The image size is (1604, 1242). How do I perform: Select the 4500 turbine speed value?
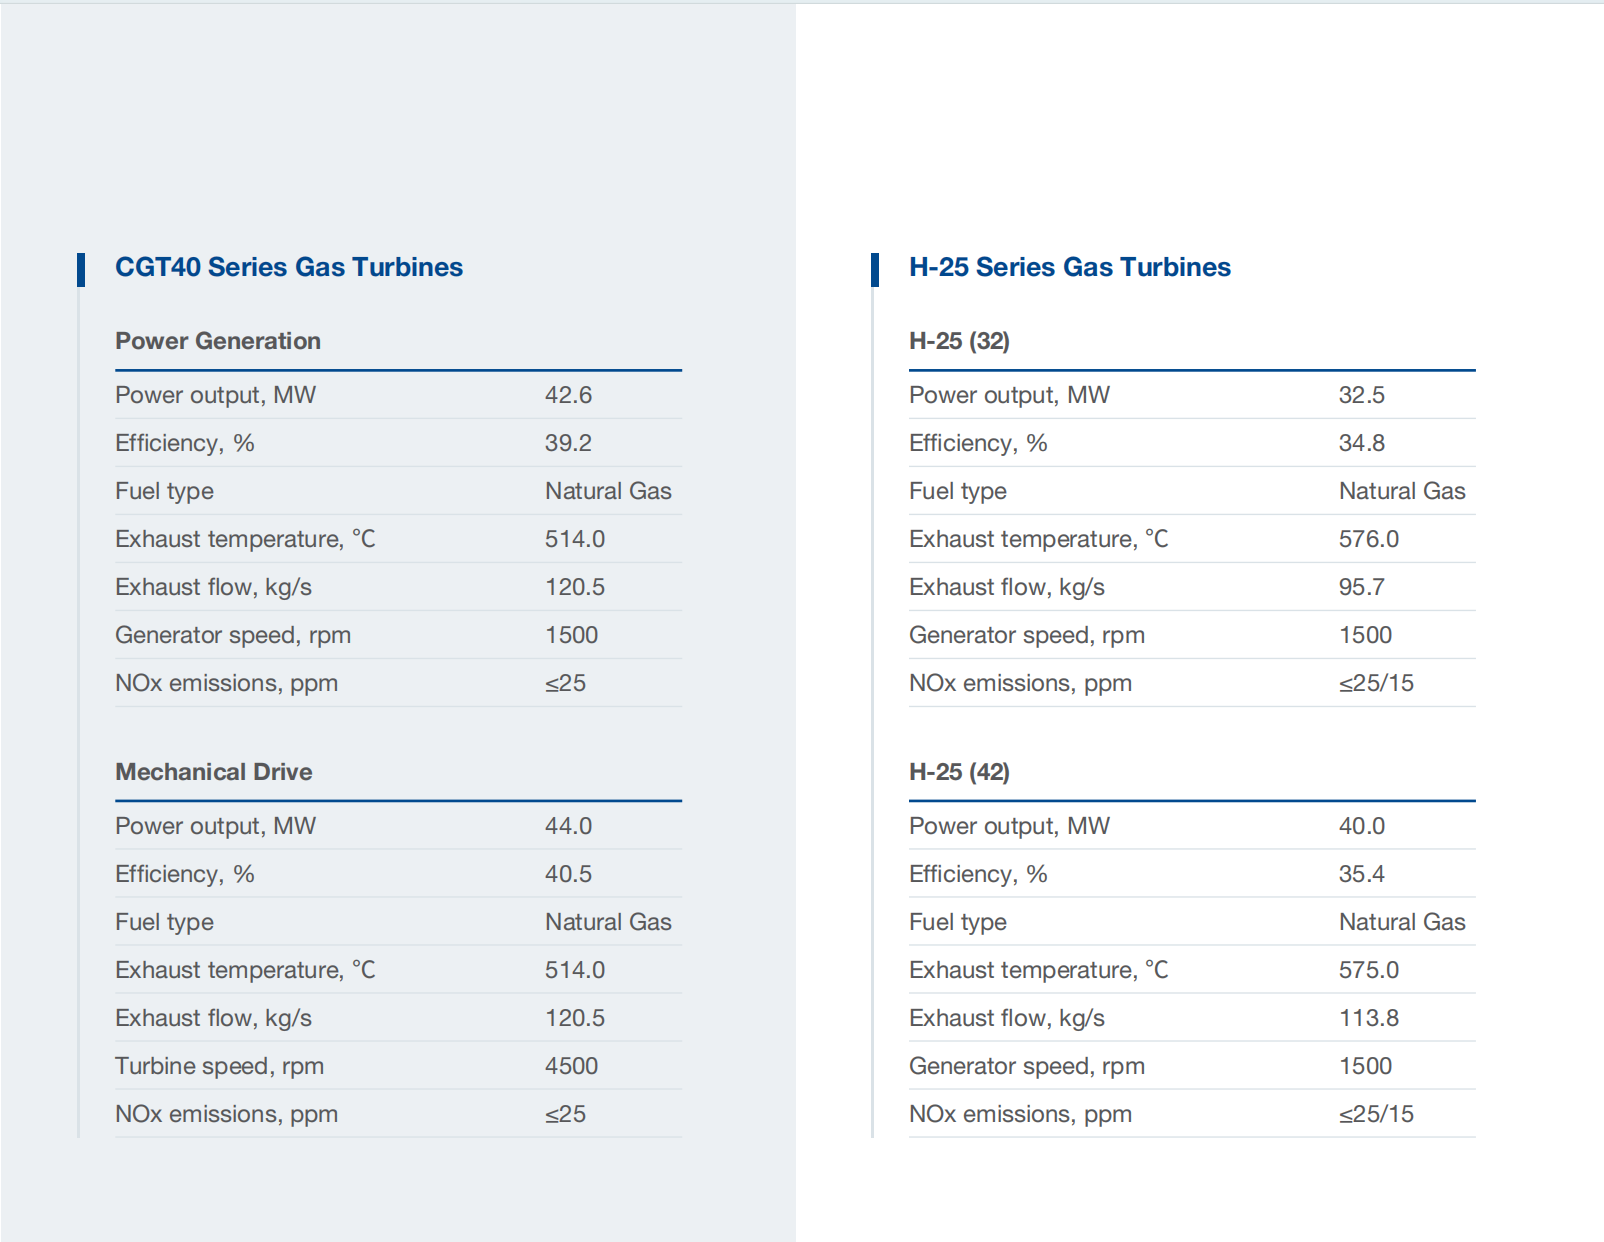pyautogui.click(x=571, y=1066)
